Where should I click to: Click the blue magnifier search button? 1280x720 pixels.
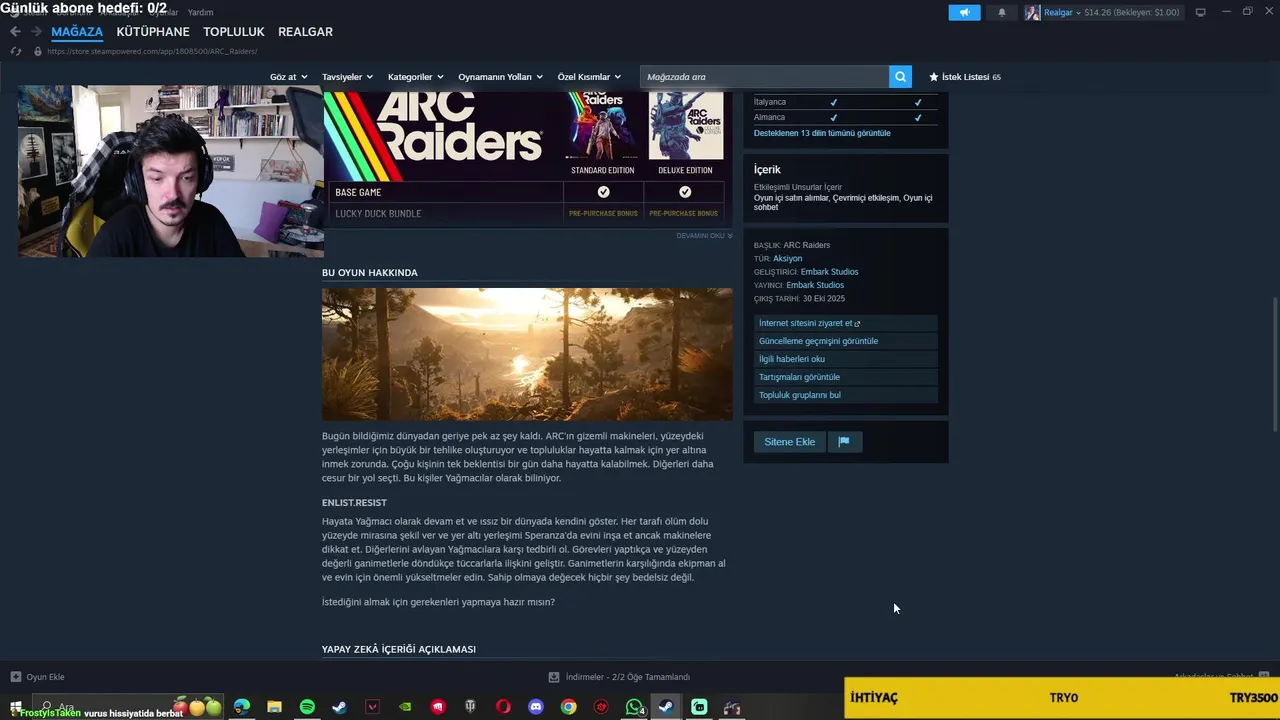[x=900, y=77]
